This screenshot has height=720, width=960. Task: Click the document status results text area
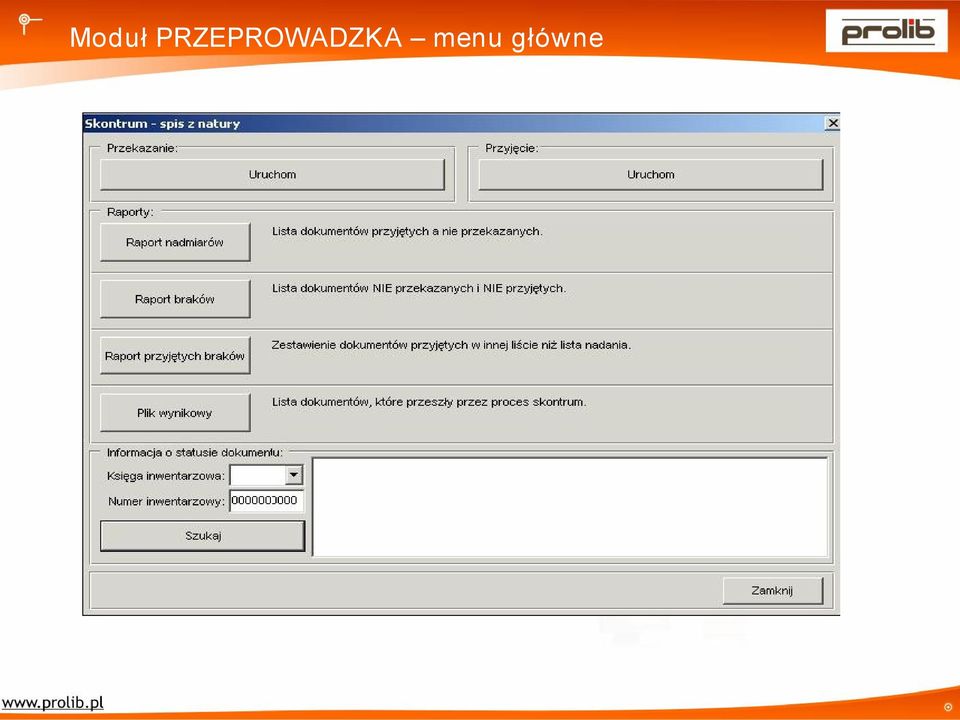click(570, 507)
